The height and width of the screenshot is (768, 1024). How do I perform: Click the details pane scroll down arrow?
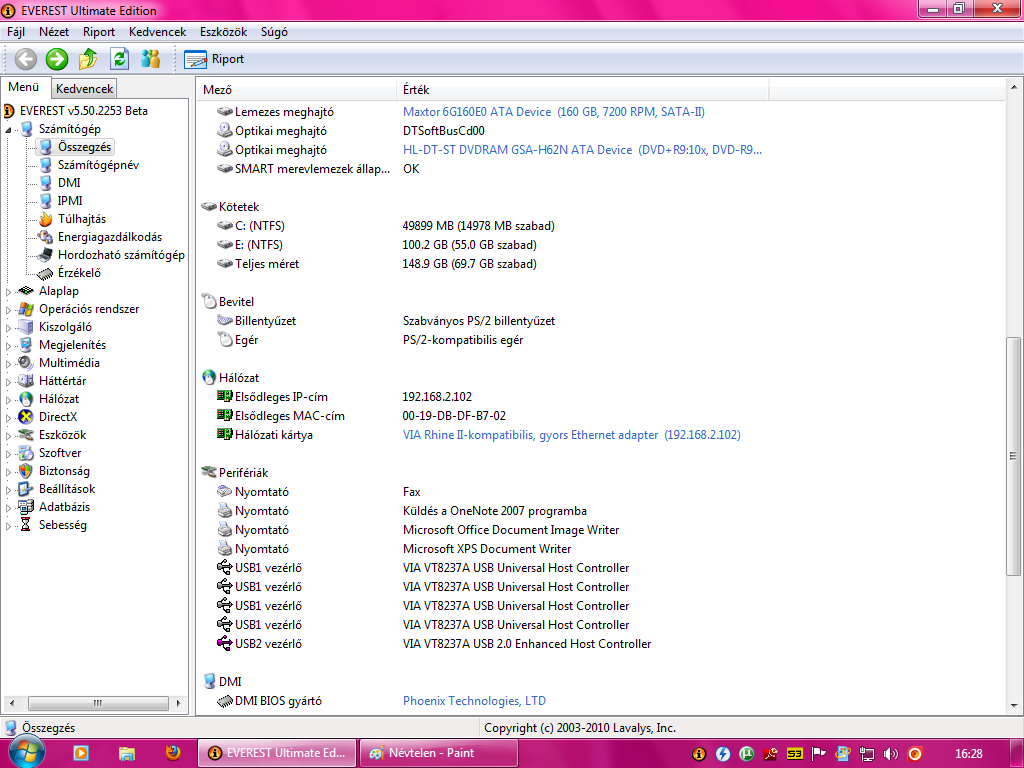tap(1014, 705)
